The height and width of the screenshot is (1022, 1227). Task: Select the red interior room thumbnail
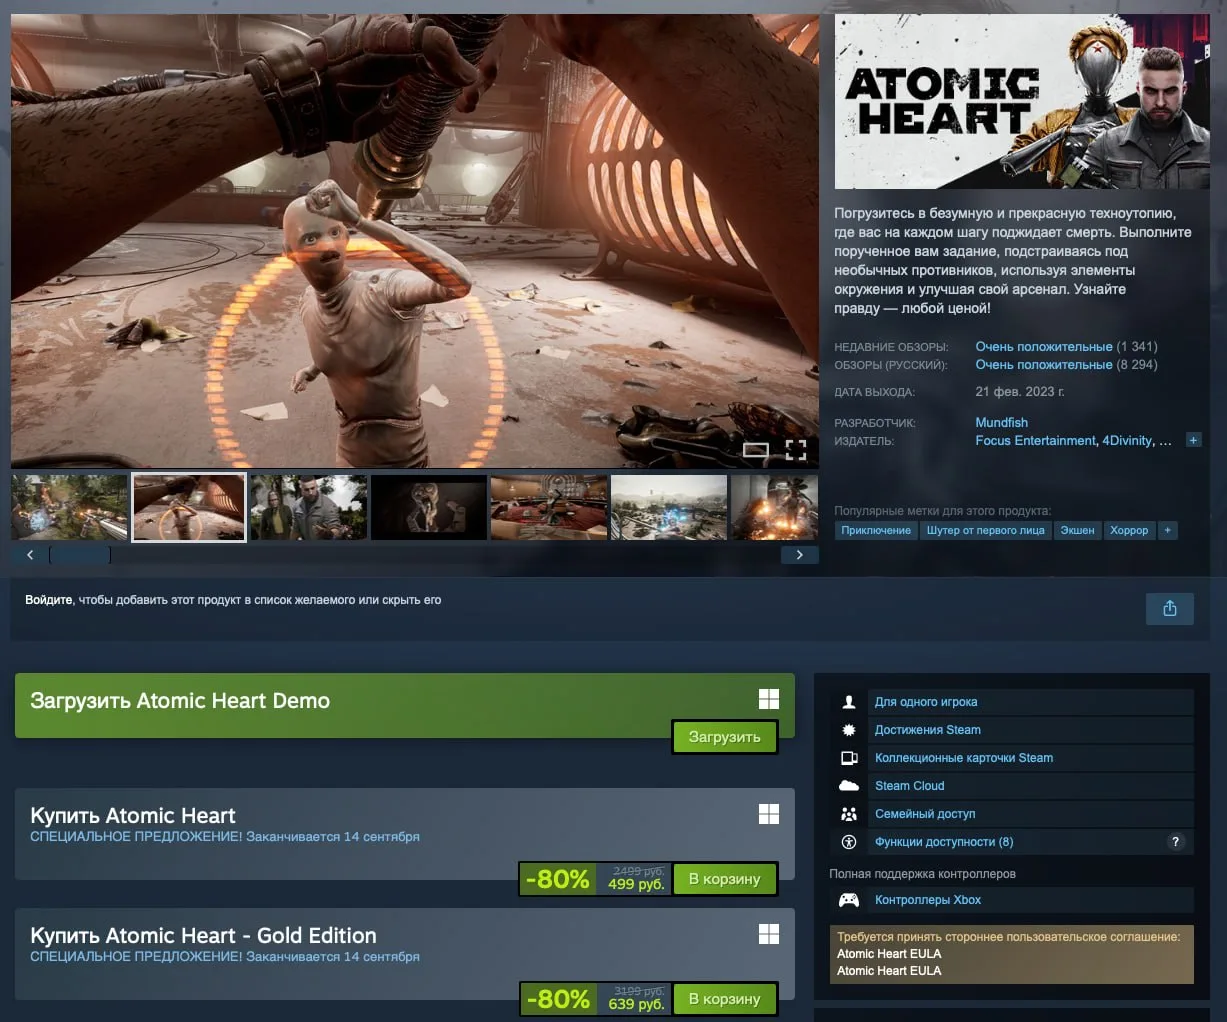click(x=549, y=508)
